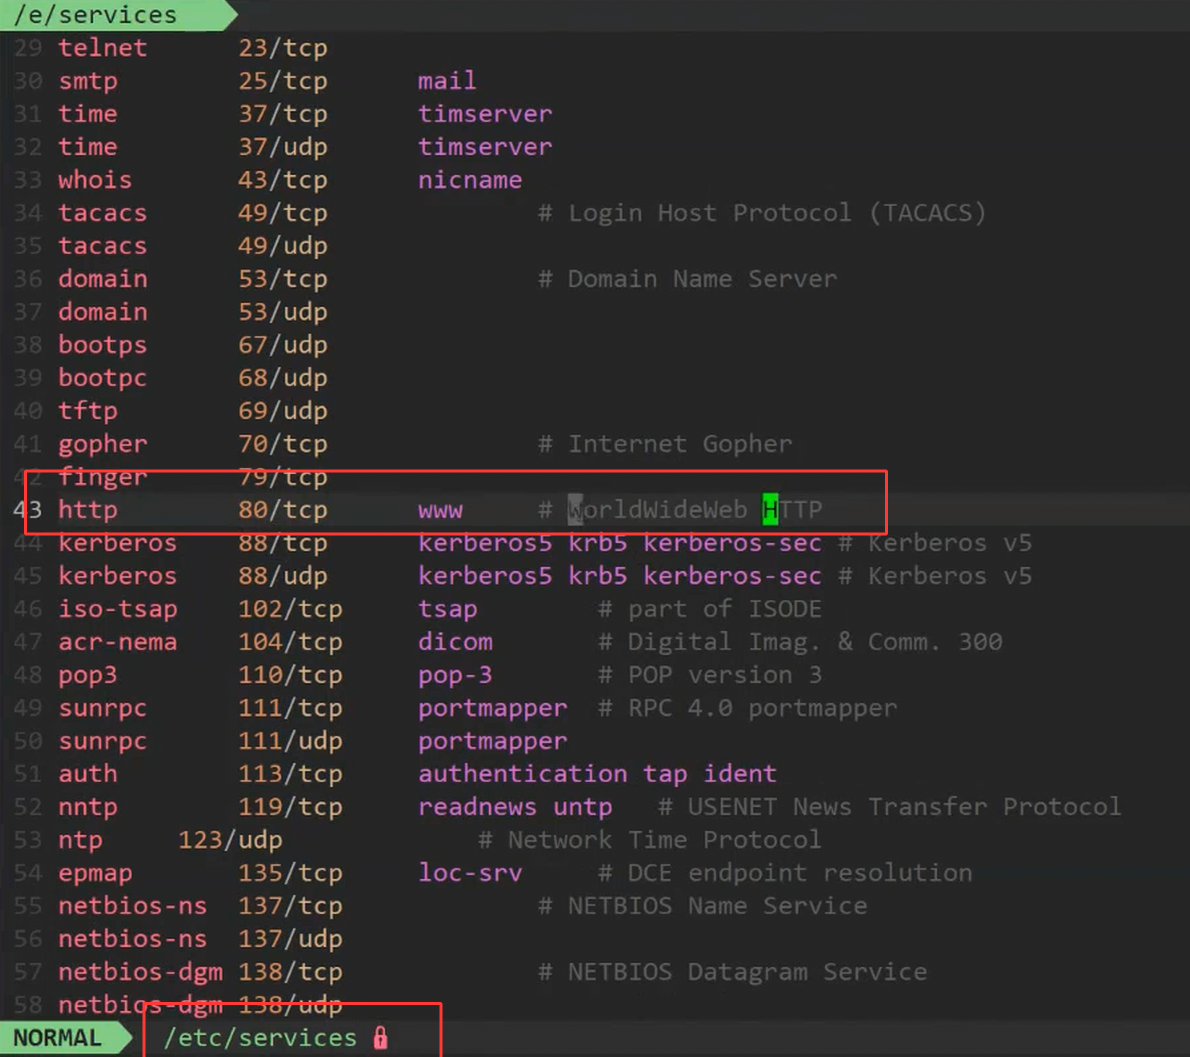1190x1057 pixels.
Task: Click 'kerberos-sec' on line 45
Action: [732, 576]
